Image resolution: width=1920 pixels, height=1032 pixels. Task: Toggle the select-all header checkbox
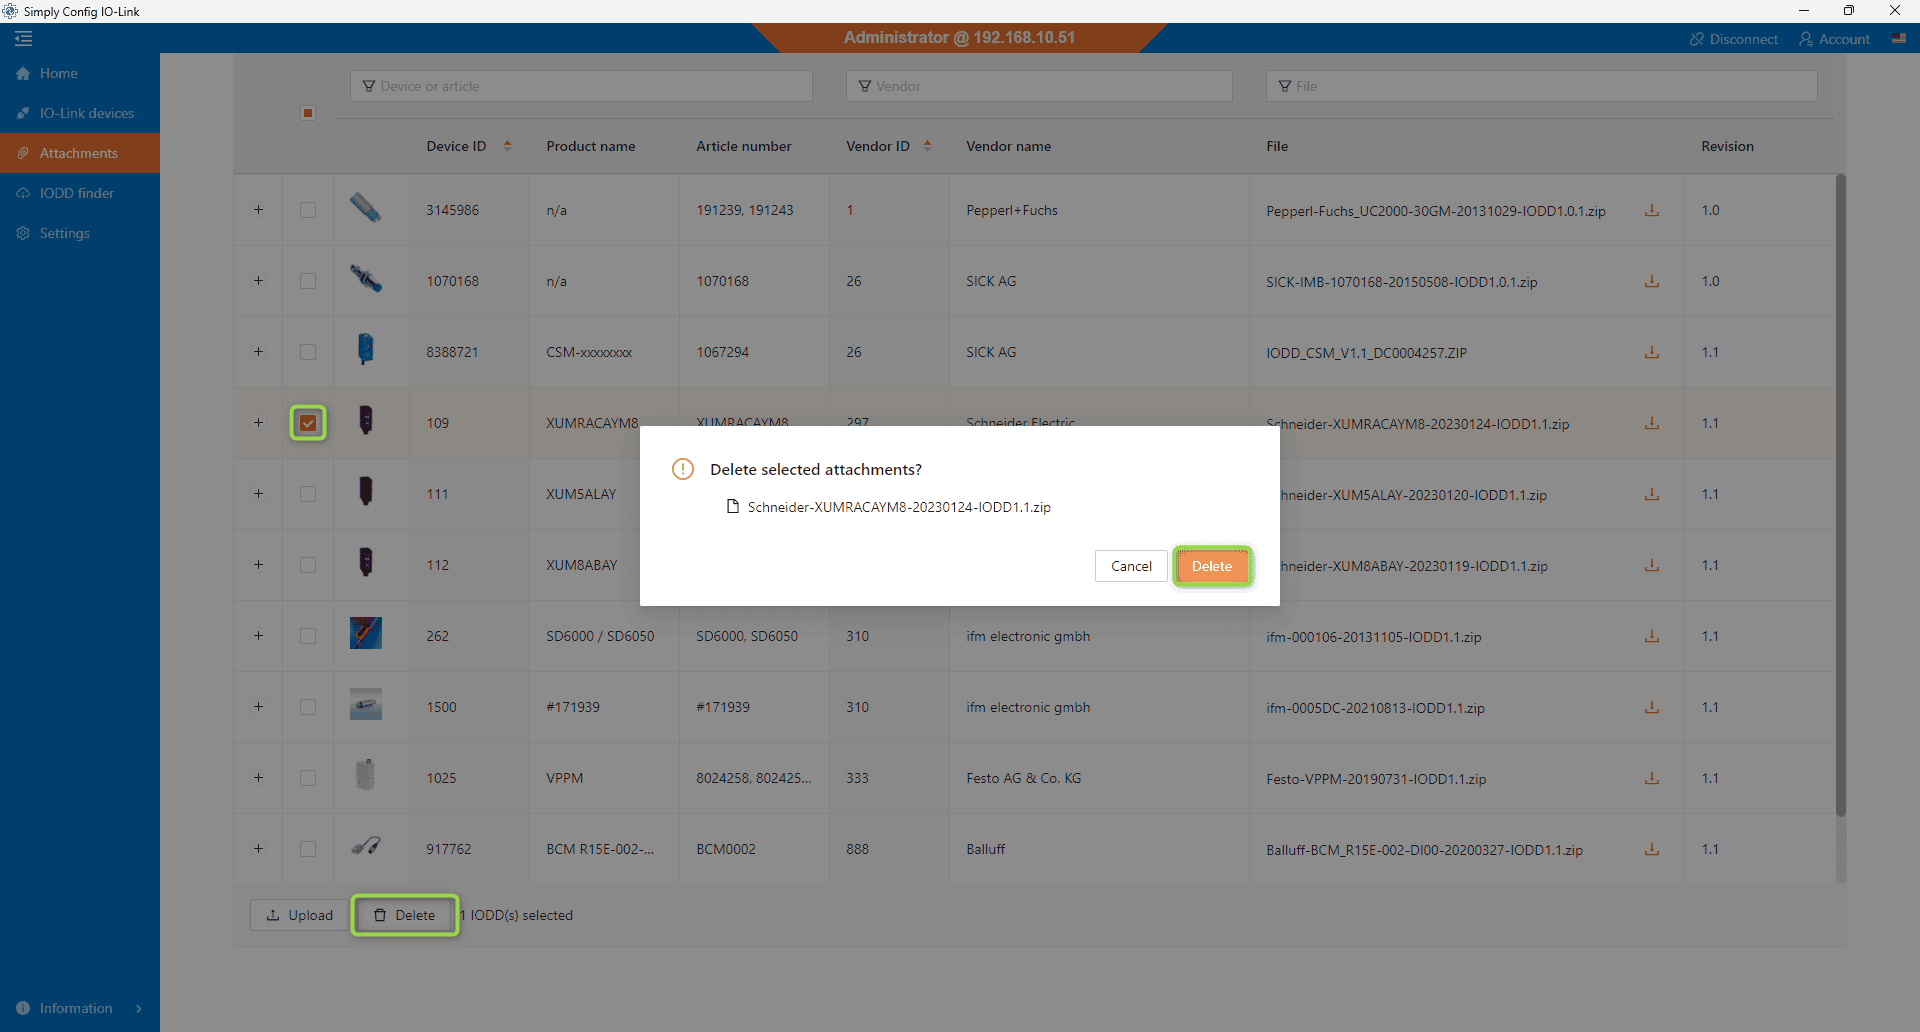click(308, 113)
